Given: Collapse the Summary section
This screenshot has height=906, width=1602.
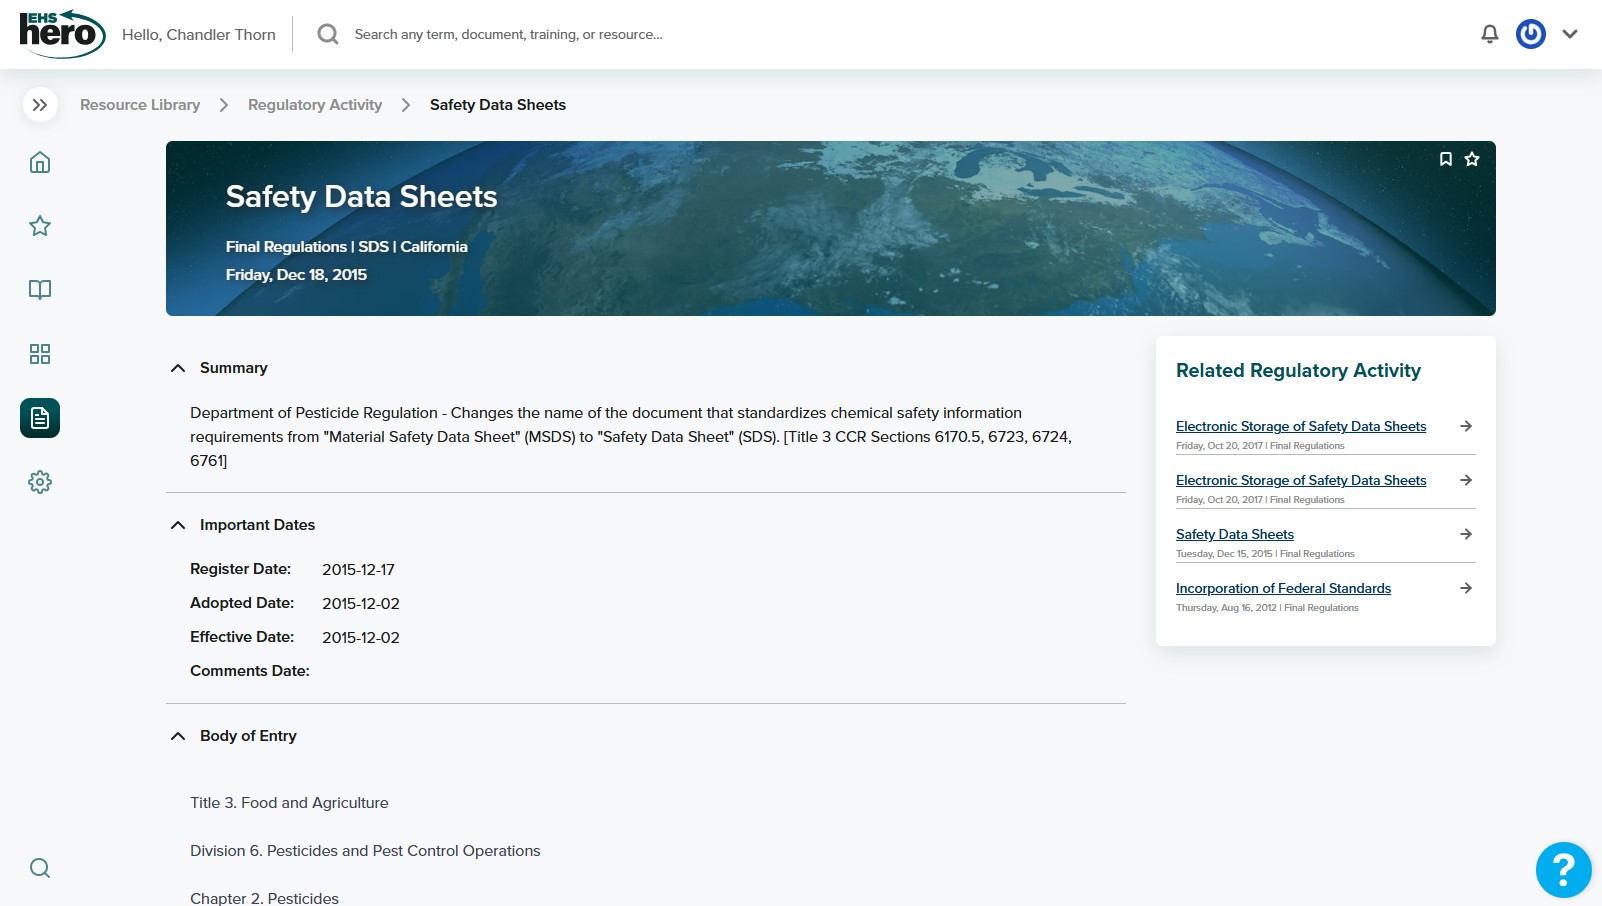Looking at the screenshot, I should click(x=178, y=368).
